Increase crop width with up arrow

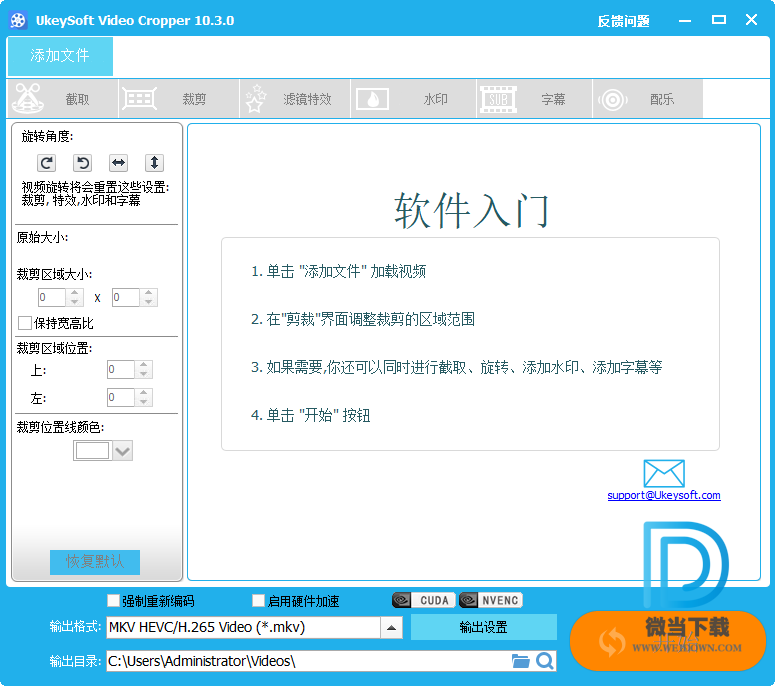pyautogui.click(x=74, y=293)
